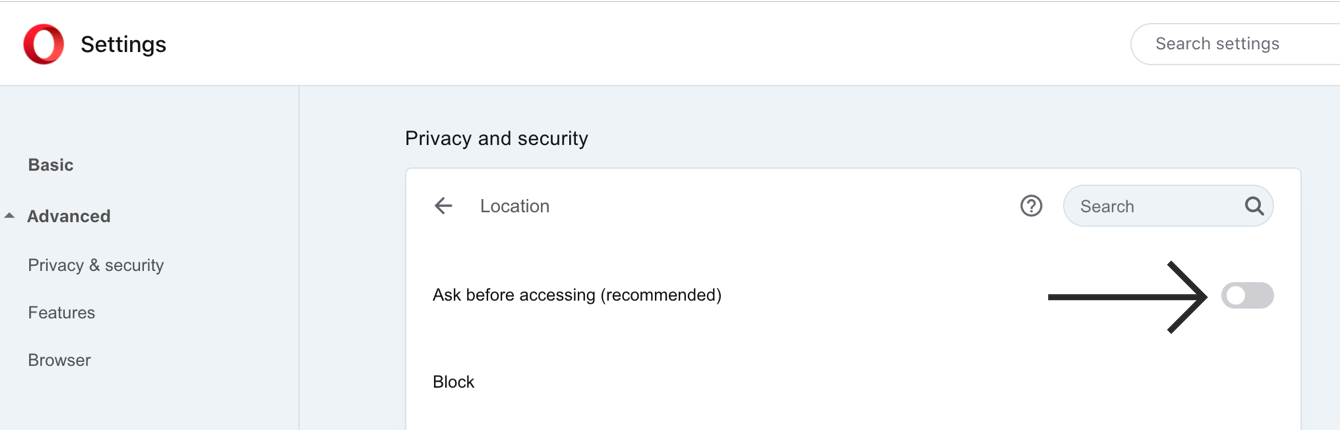Collapse the Advanced section triangle
The image size is (1340, 430).
(9, 216)
